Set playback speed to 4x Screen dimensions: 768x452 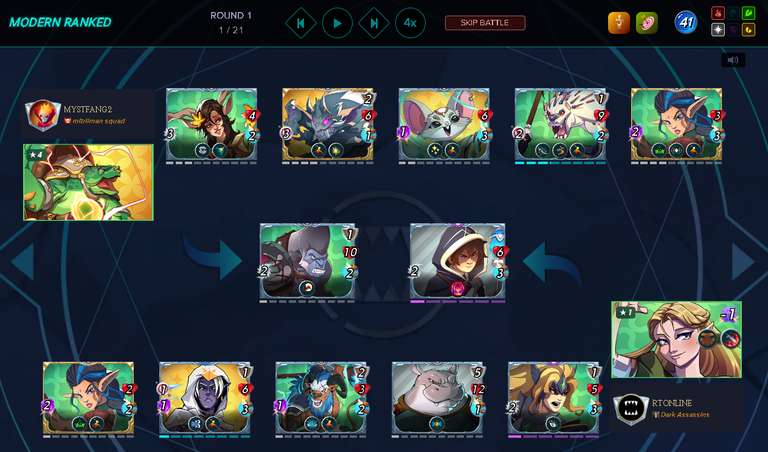pyautogui.click(x=410, y=23)
